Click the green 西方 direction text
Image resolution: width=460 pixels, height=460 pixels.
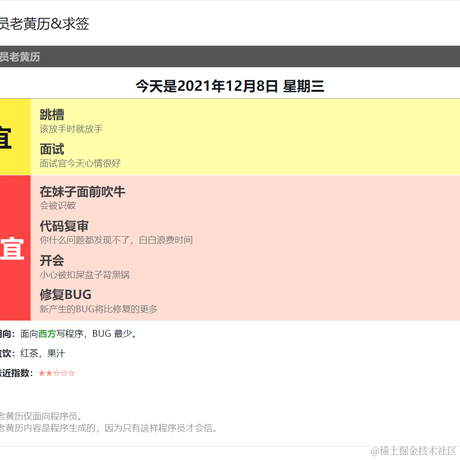point(47,334)
